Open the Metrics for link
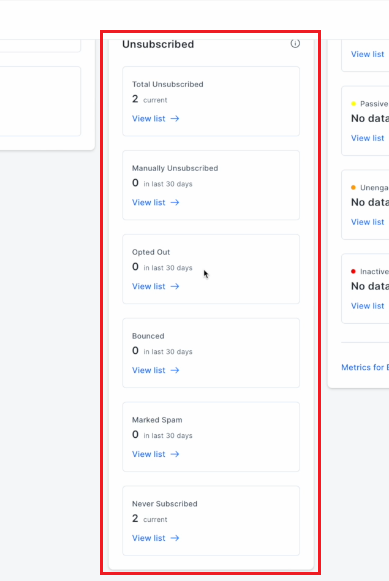The image size is (389, 581). 365,367
